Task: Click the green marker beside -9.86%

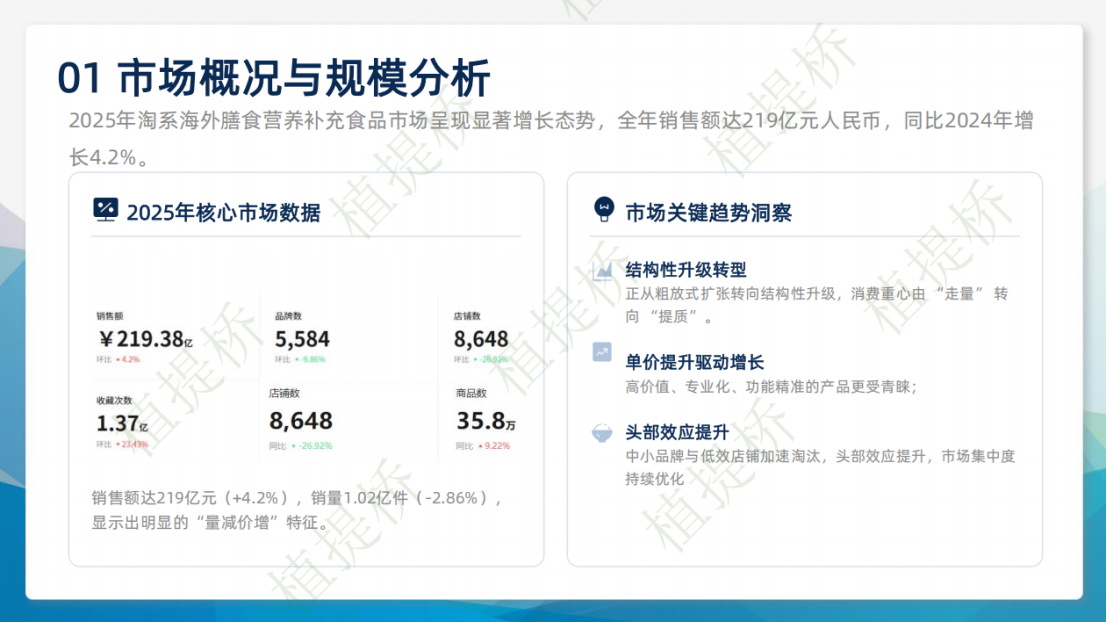Action: 297,359
